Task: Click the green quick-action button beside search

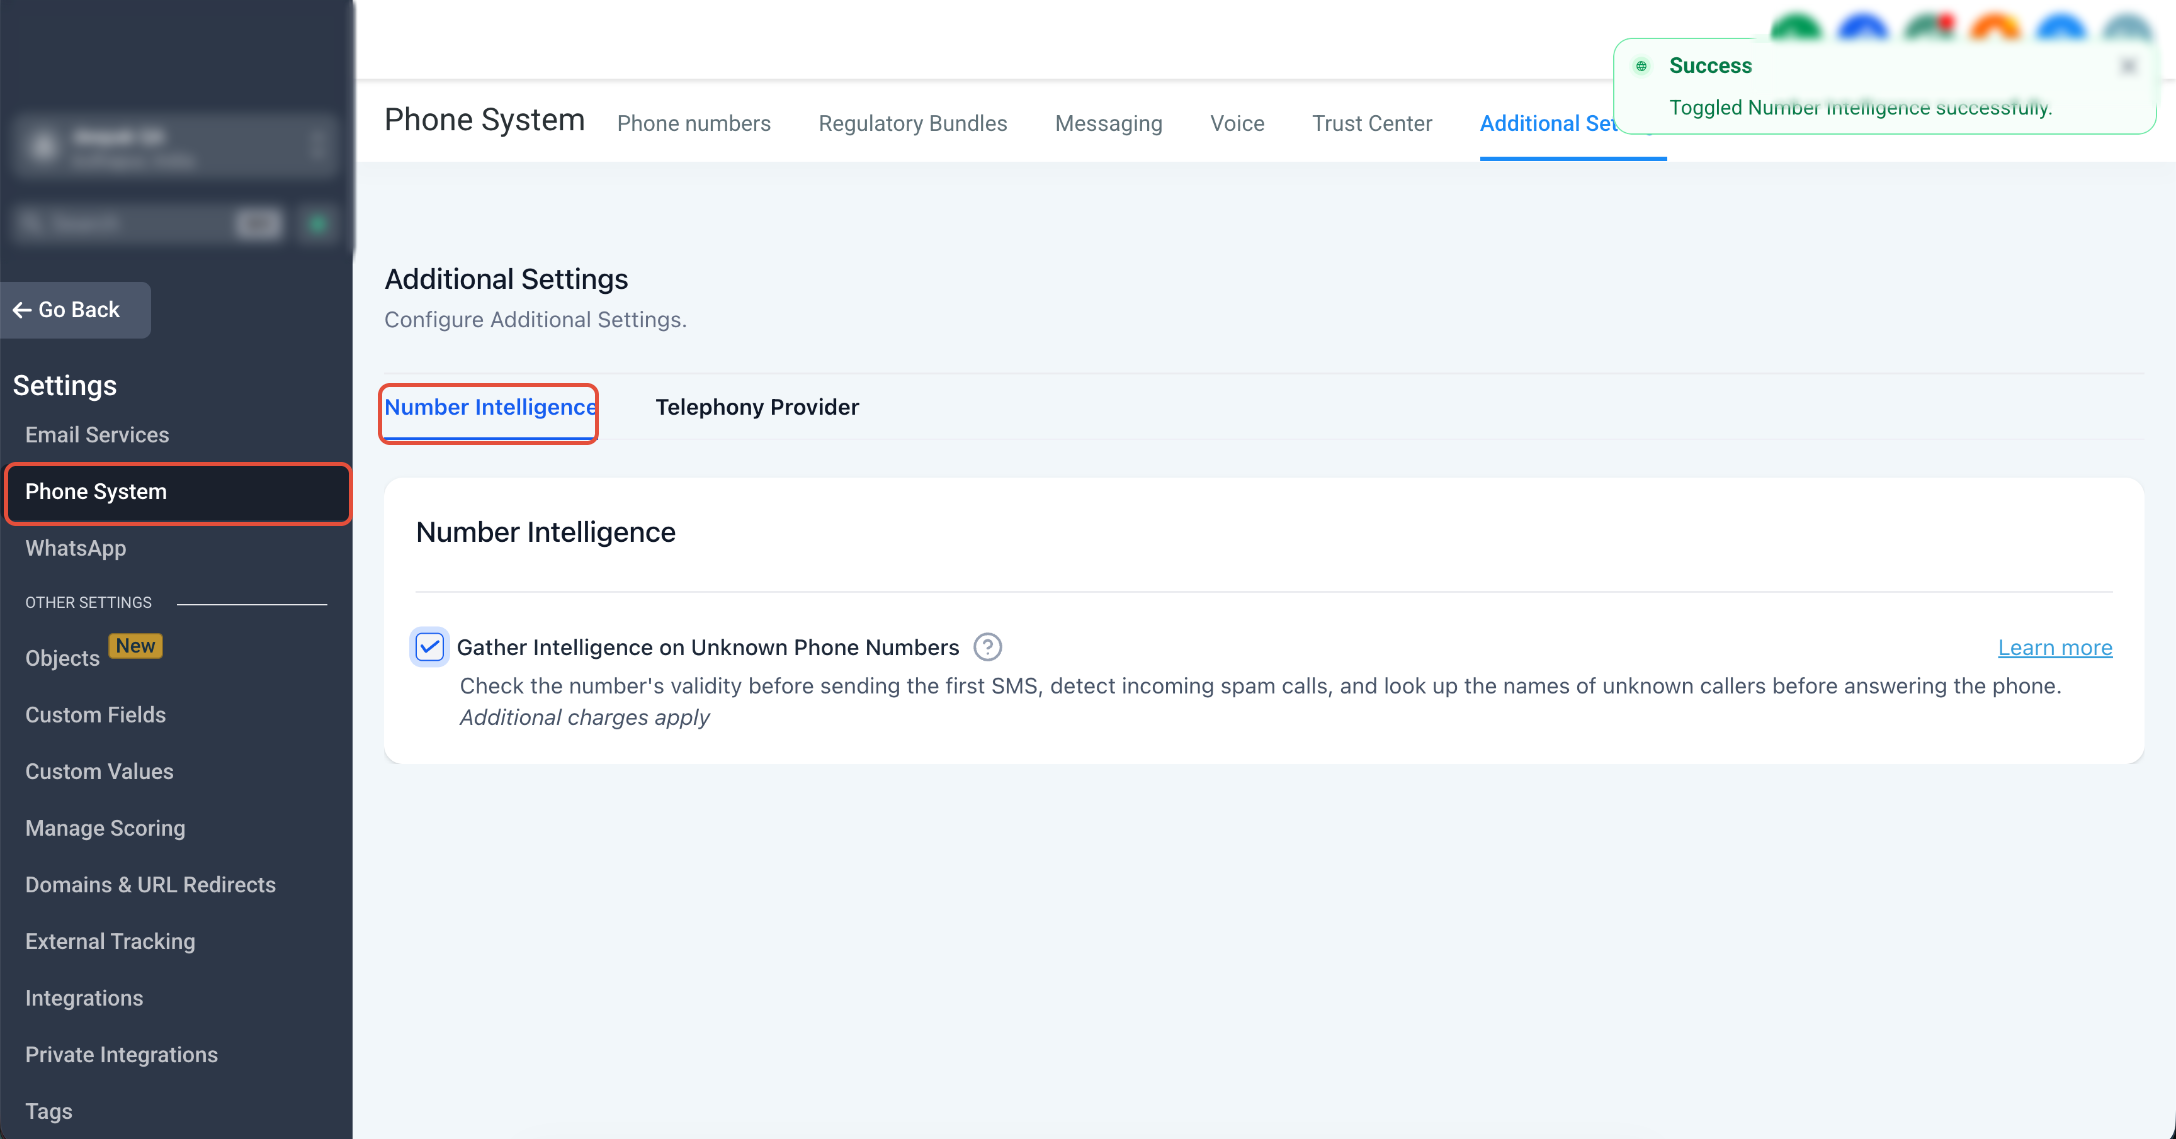Action: tap(318, 224)
